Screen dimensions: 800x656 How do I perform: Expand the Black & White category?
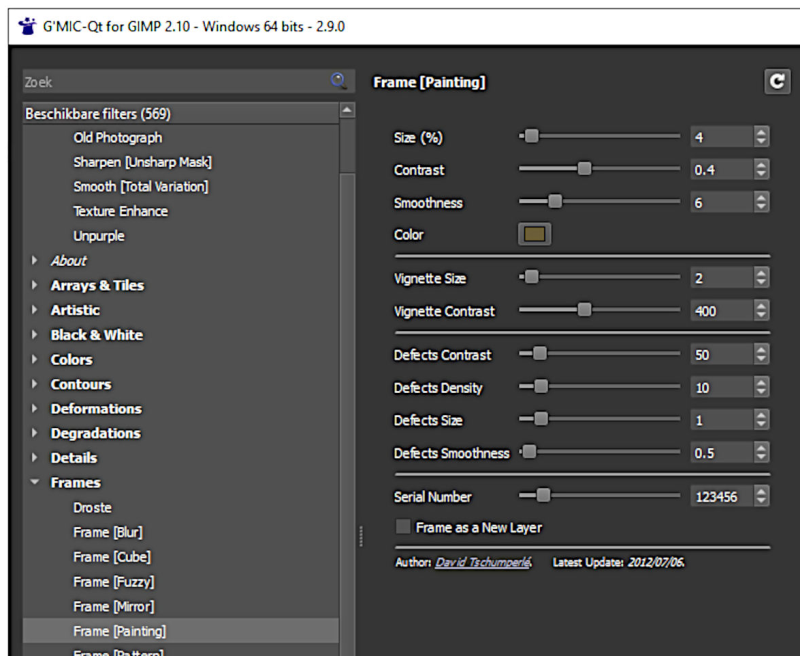[34, 334]
